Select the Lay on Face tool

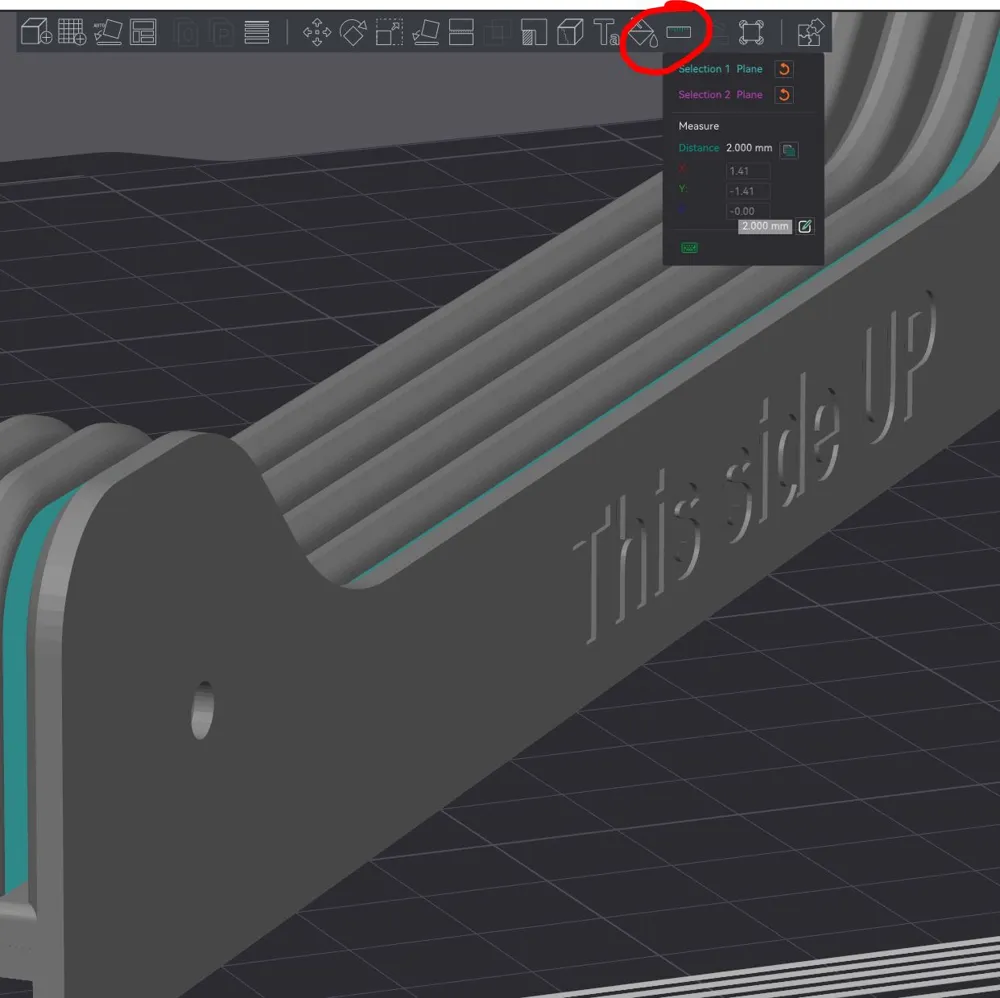click(425, 32)
